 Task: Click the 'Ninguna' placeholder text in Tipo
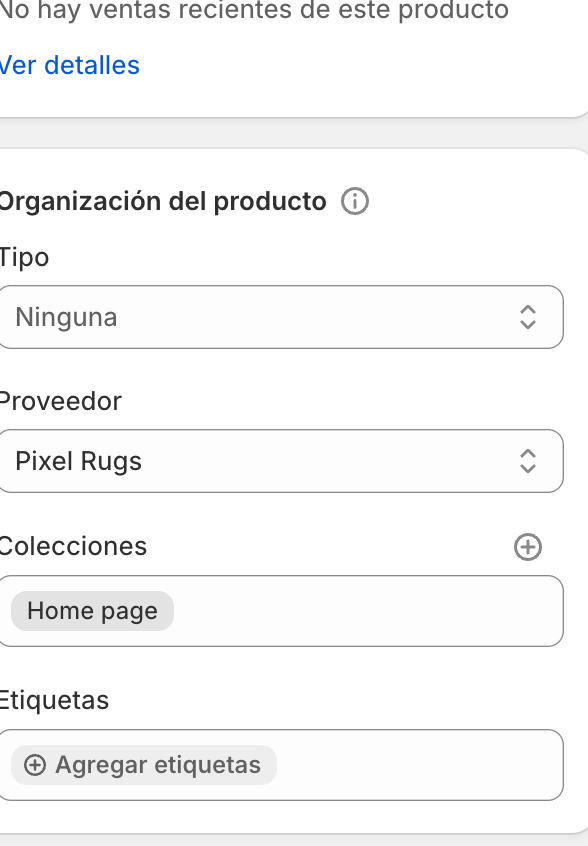66,317
